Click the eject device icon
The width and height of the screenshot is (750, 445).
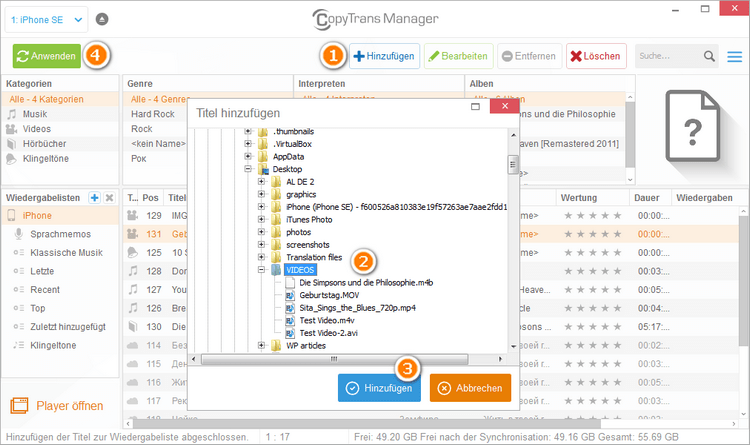point(102,19)
